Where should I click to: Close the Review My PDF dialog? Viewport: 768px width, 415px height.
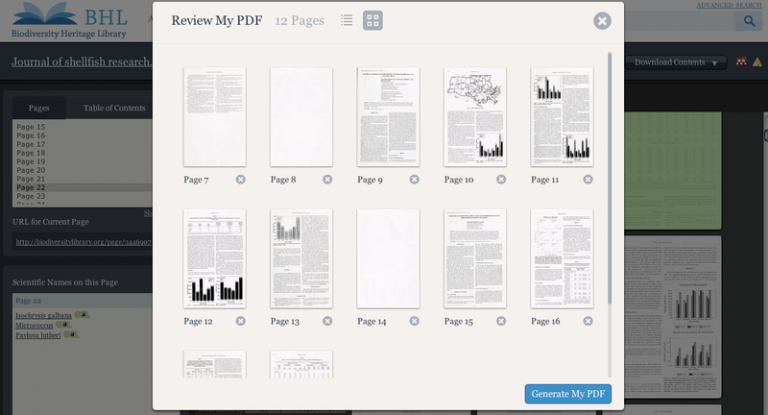pyautogui.click(x=602, y=21)
